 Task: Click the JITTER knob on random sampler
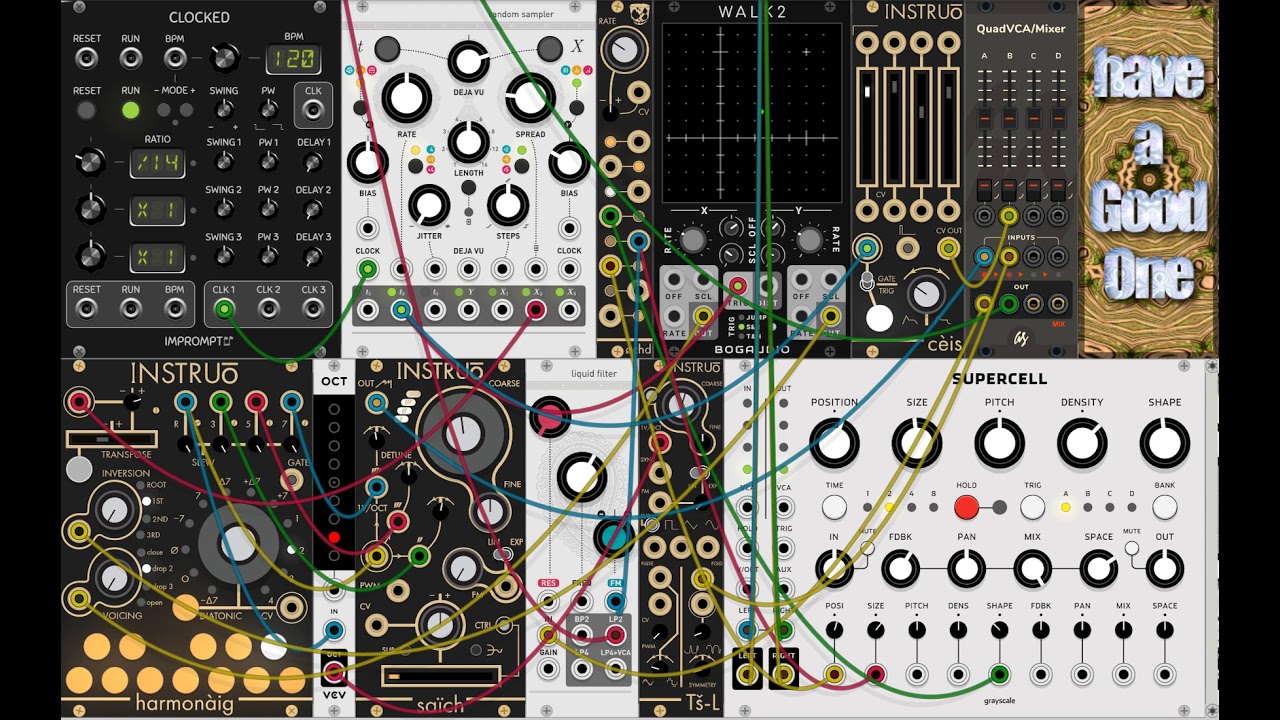click(x=428, y=205)
